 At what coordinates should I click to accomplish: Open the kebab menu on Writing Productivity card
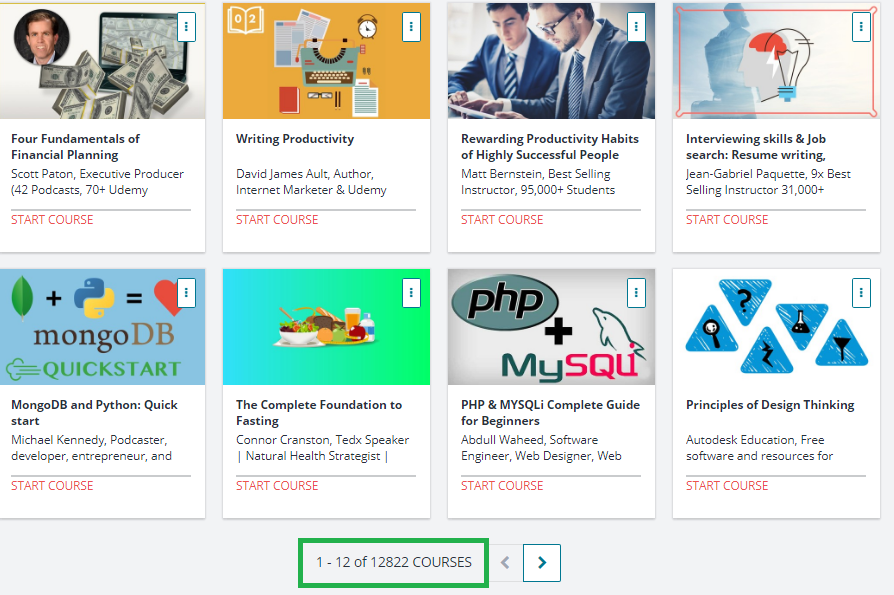click(411, 27)
